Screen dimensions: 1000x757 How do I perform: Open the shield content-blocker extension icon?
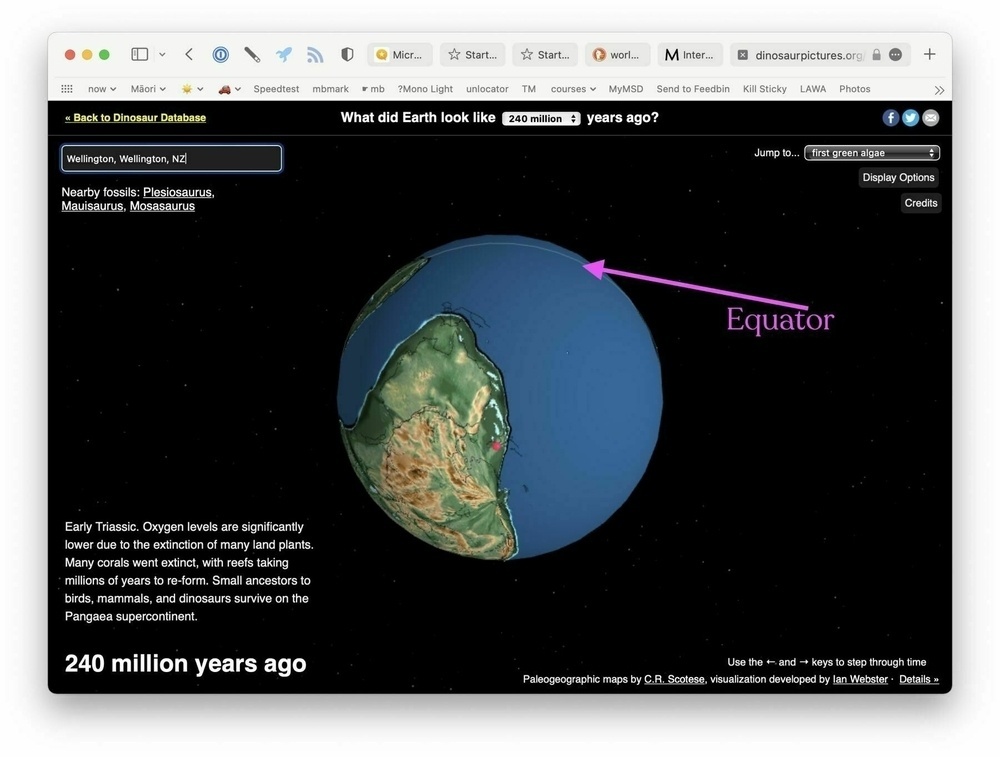pyautogui.click(x=346, y=54)
